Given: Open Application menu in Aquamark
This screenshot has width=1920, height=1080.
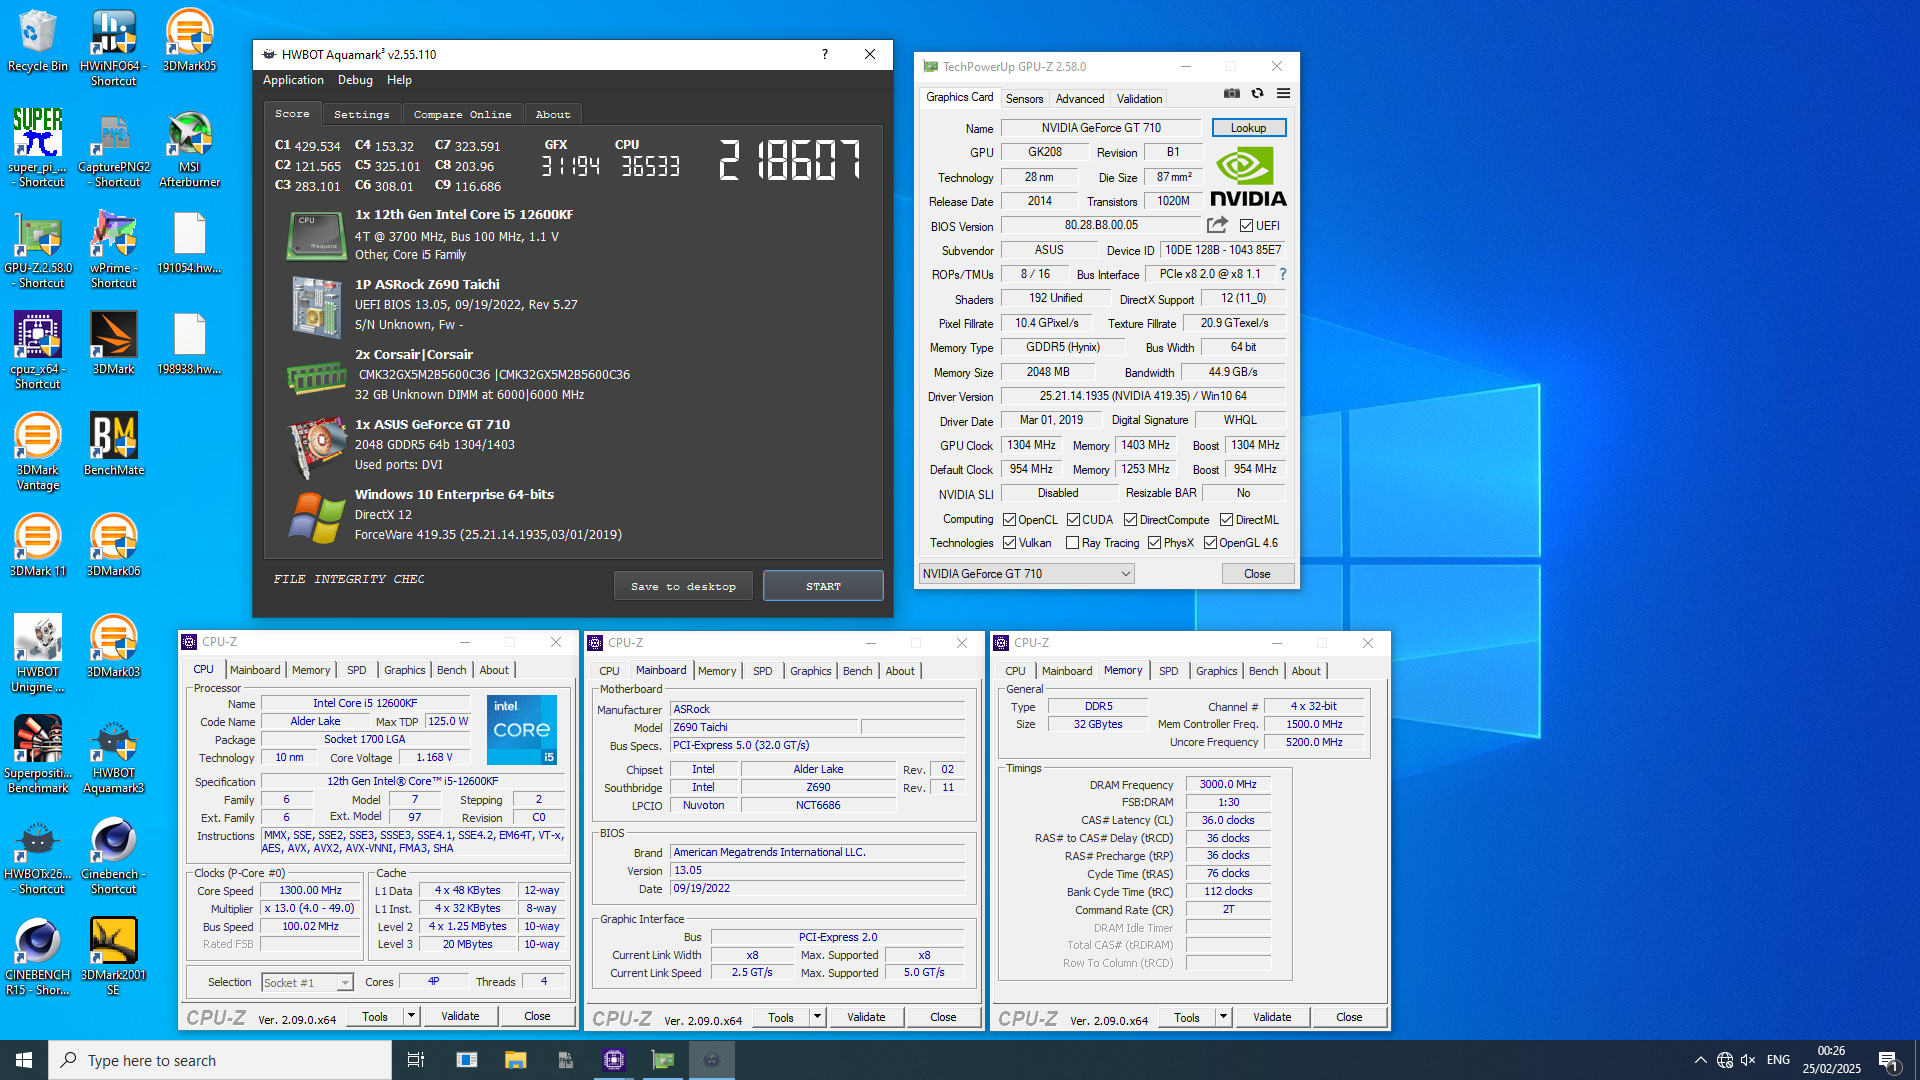Looking at the screenshot, I should tap(293, 80).
